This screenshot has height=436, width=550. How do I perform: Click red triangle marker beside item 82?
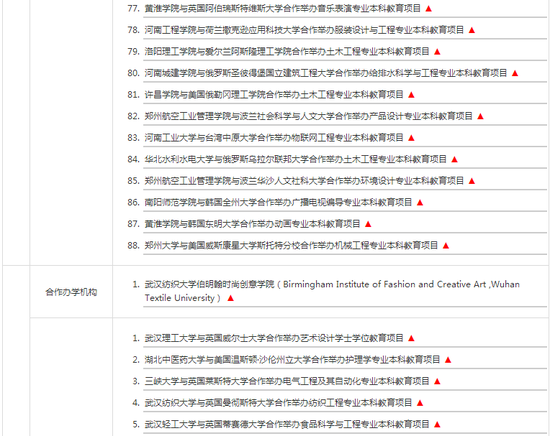pos(480,116)
